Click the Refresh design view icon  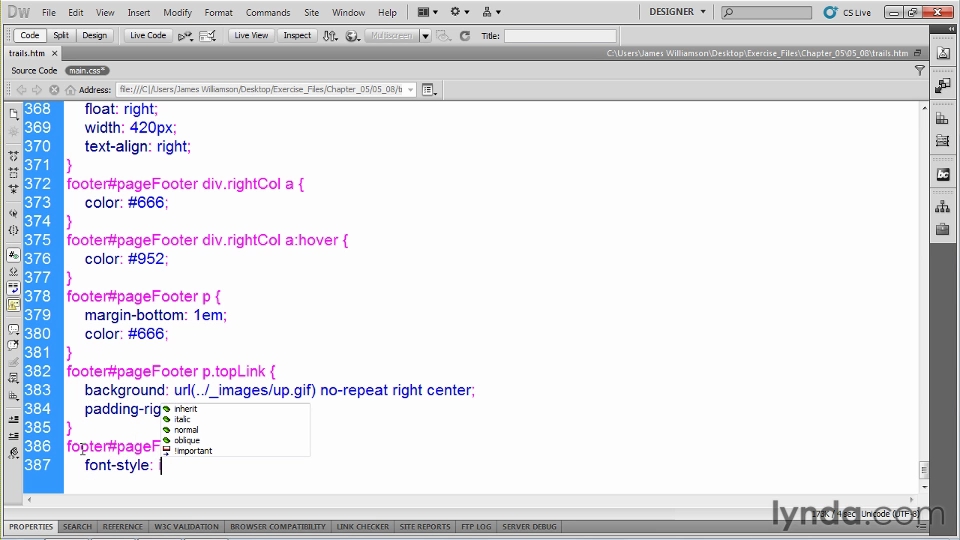(x=465, y=36)
